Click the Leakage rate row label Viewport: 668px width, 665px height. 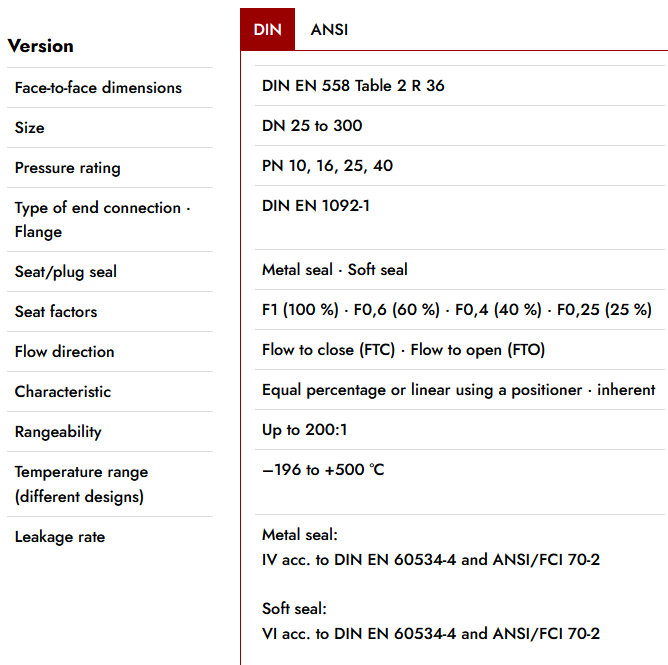tap(60, 537)
